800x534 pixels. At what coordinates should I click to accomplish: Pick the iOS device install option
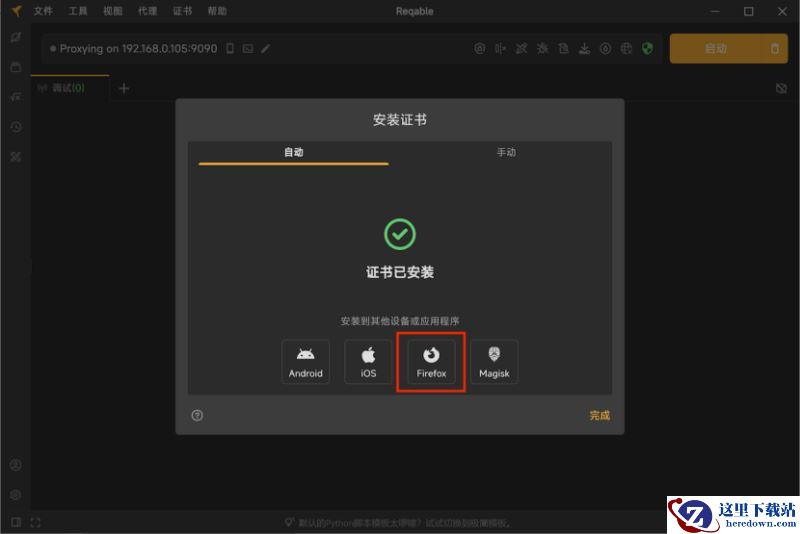(368, 362)
